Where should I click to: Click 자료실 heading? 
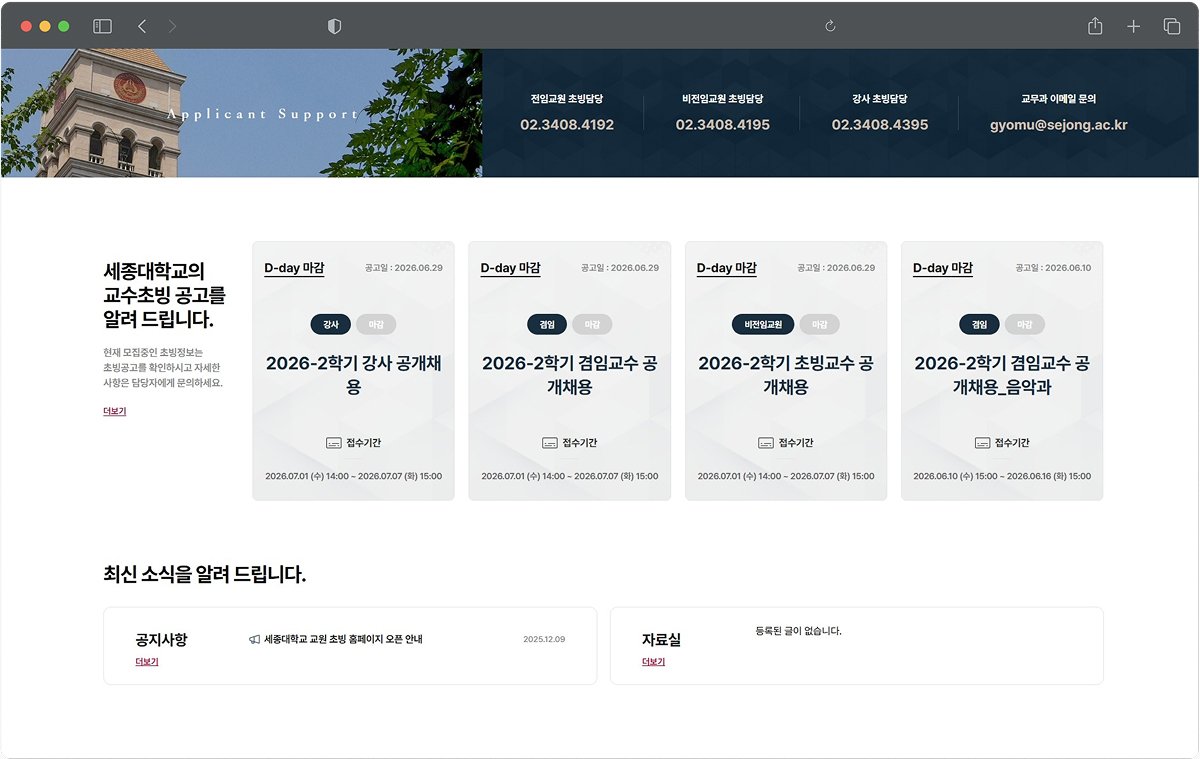[661, 640]
